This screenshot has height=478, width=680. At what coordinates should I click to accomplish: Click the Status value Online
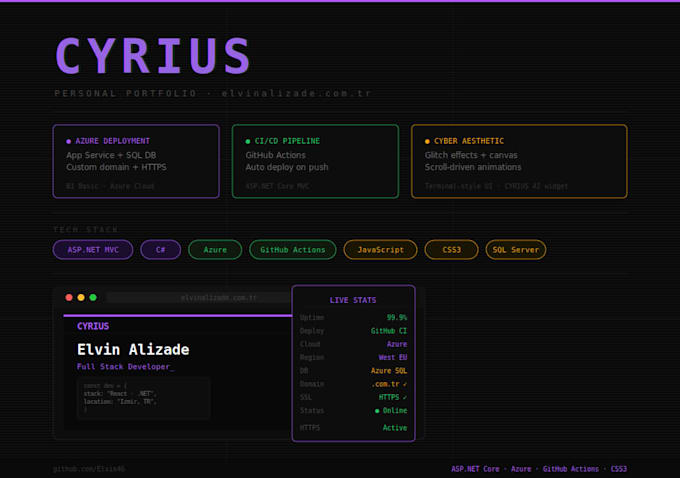click(x=395, y=410)
